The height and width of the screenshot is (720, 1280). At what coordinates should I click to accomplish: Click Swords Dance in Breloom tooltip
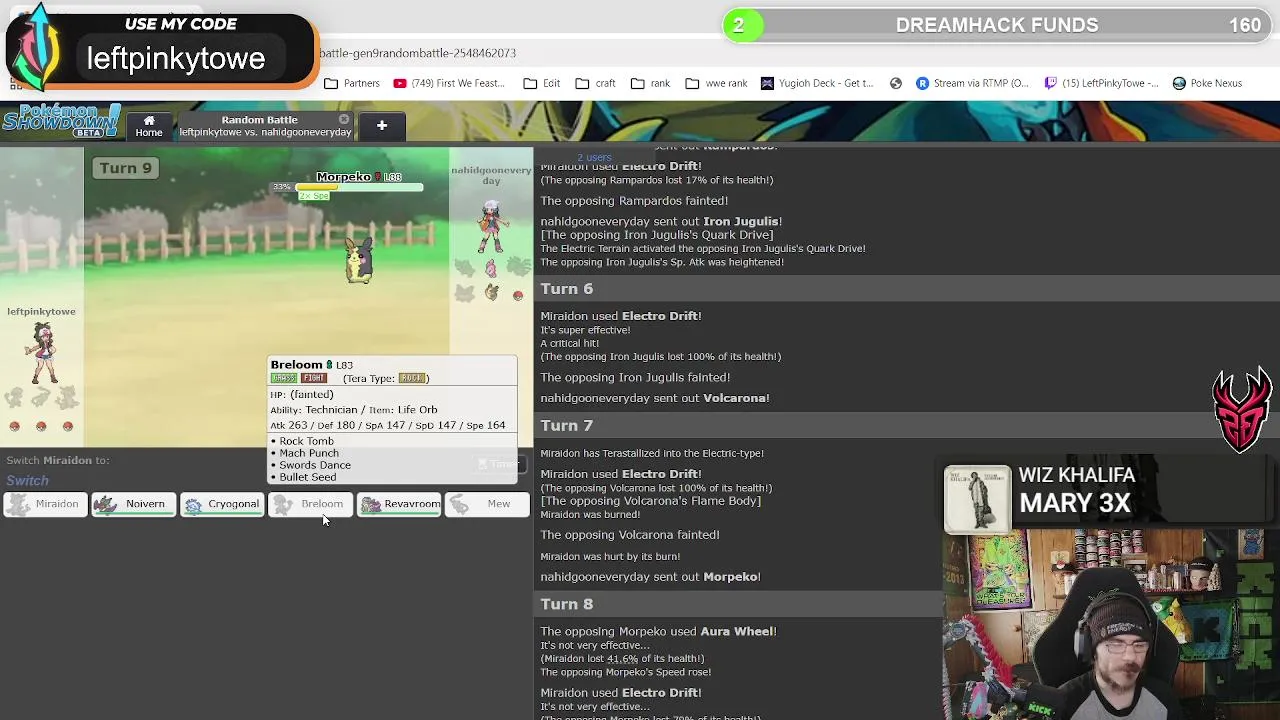pos(315,465)
